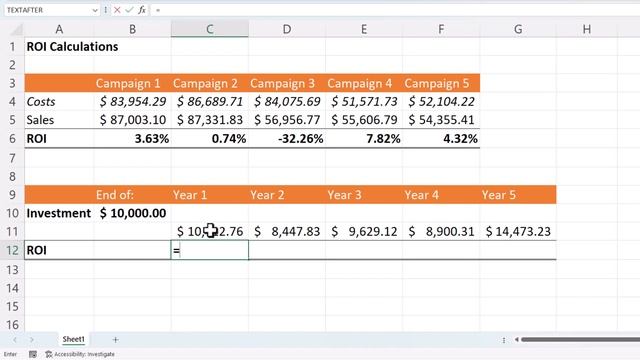Select investment amount $ 10,000.00
This screenshot has width=640, height=360.
coord(133,213)
